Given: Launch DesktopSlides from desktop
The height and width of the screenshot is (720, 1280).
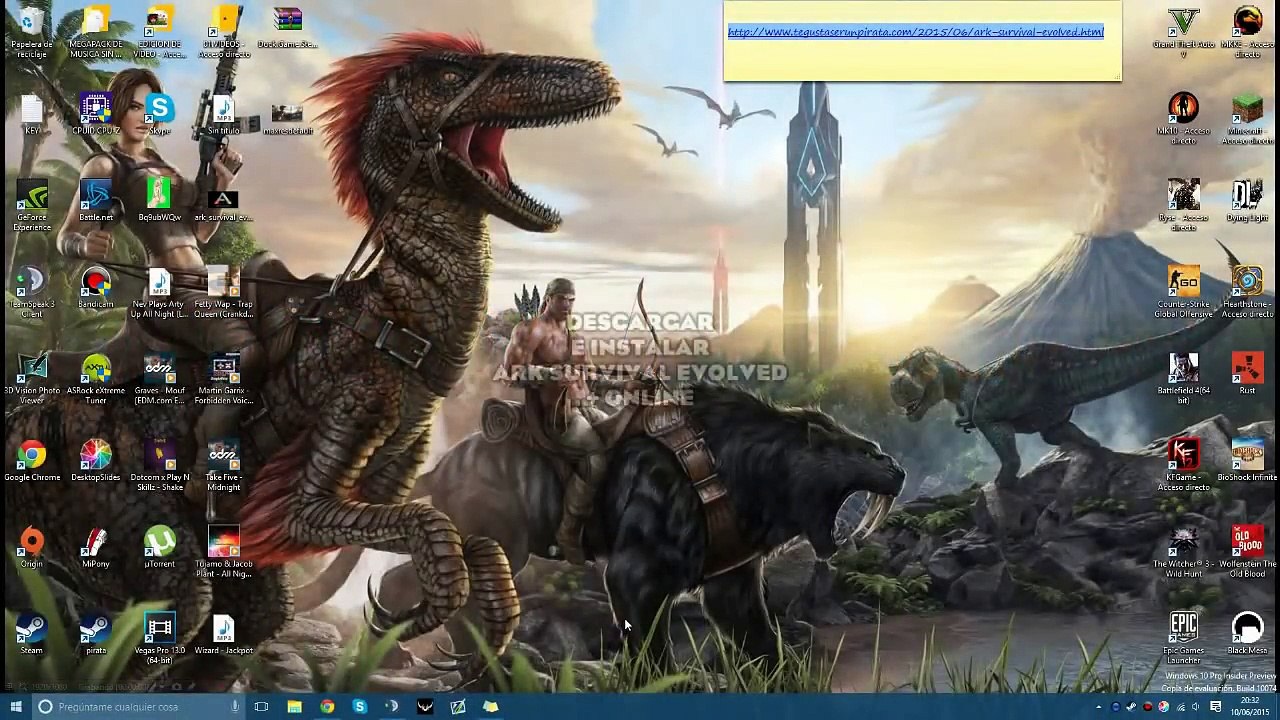Looking at the screenshot, I should pos(96,461).
